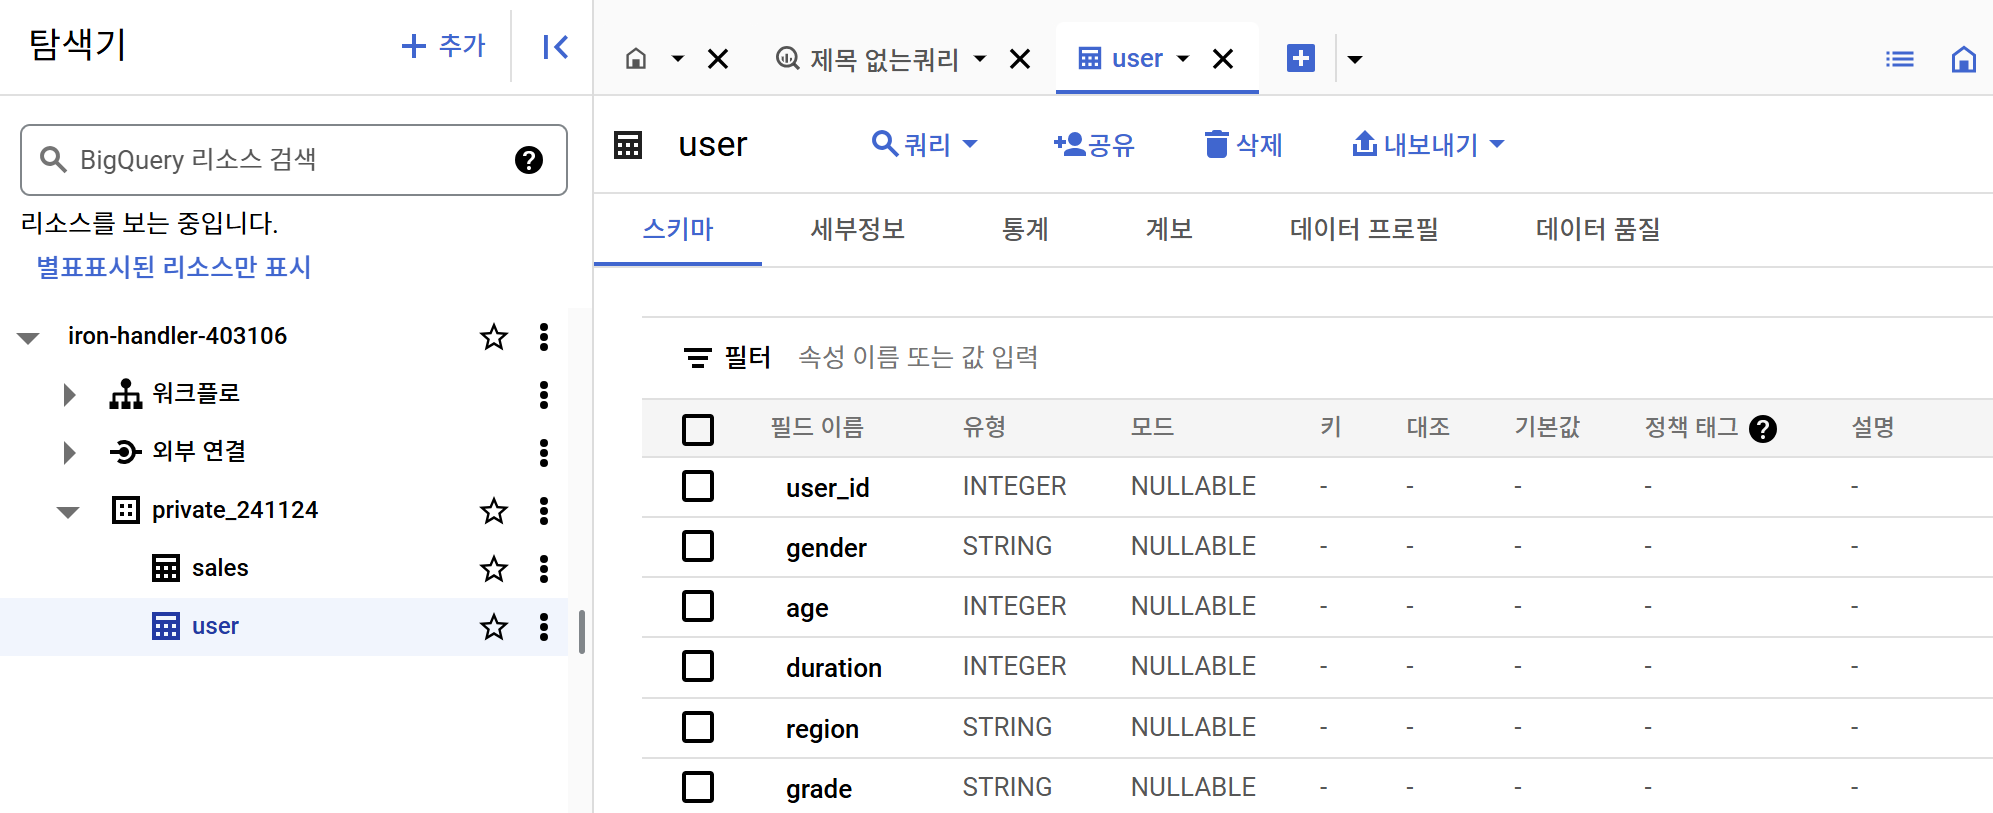Click the 공유 share button
Image resolution: width=1993 pixels, height=813 pixels.
point(1094,145)
